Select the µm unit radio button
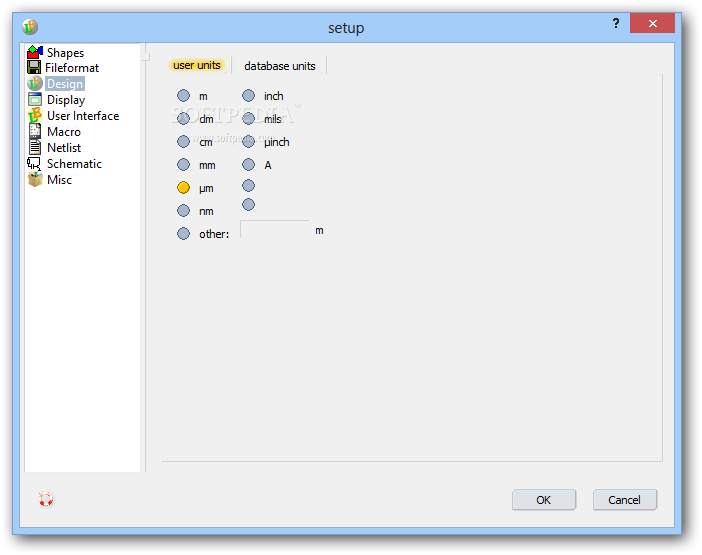This screenshot has width=702, height=555. (x=183, y=188)
